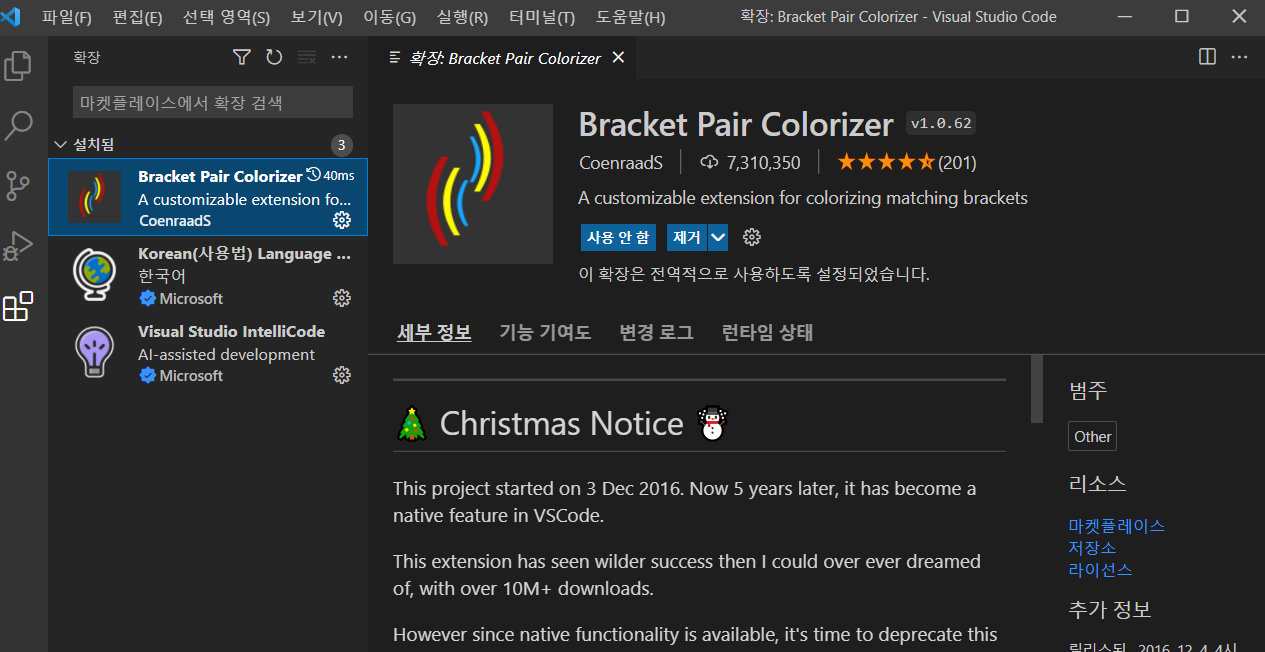Manage gear for Visual Studio IntelliCode
The width and height of the screenshot is (1265, 652).
tap(341, 375)
